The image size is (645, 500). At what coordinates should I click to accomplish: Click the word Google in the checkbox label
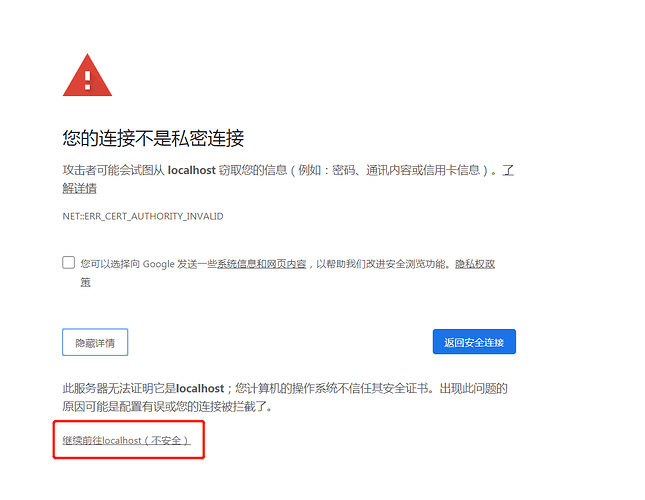coord(158,264)
